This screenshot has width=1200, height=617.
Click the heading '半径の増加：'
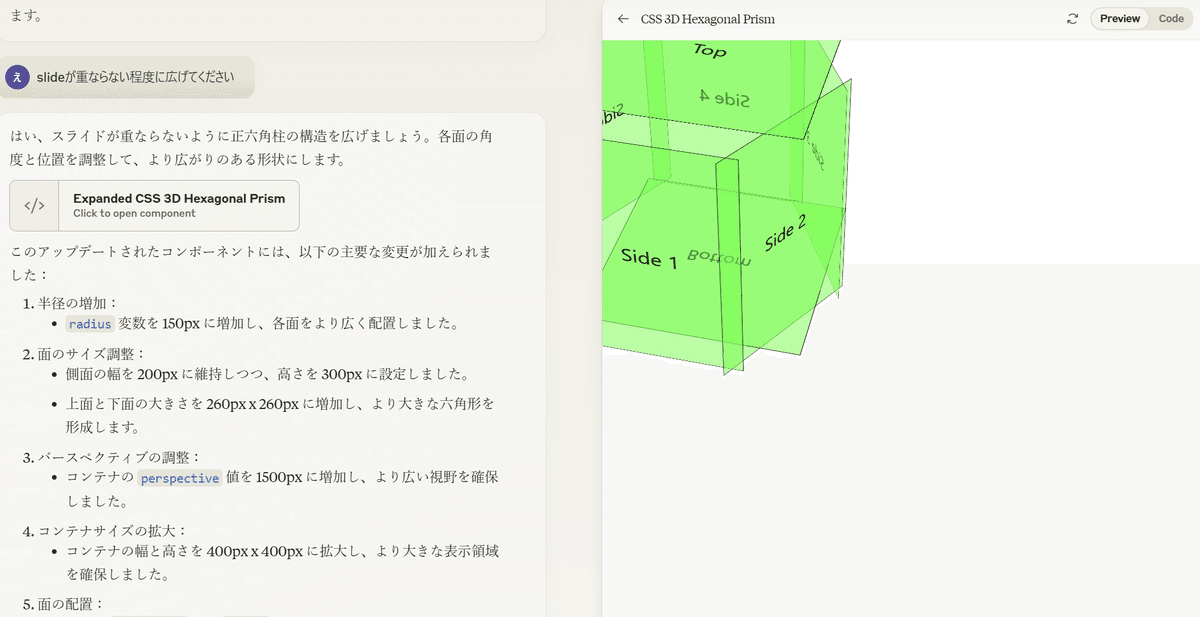tap(79, 303)
